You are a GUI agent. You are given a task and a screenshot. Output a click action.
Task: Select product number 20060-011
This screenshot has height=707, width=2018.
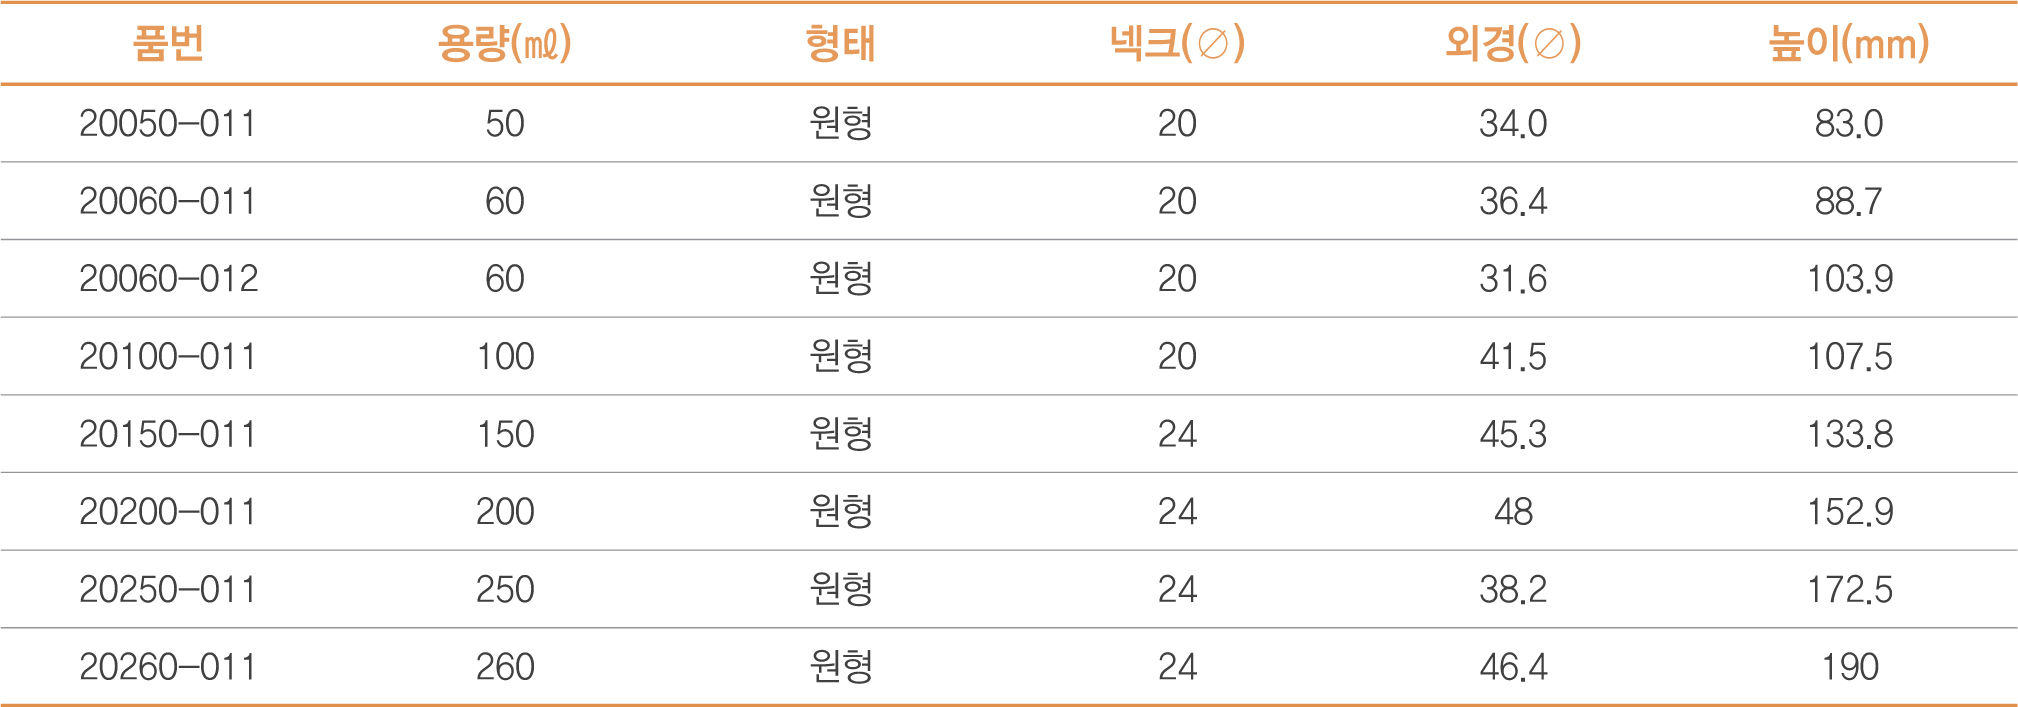click(x=168, y=202)
